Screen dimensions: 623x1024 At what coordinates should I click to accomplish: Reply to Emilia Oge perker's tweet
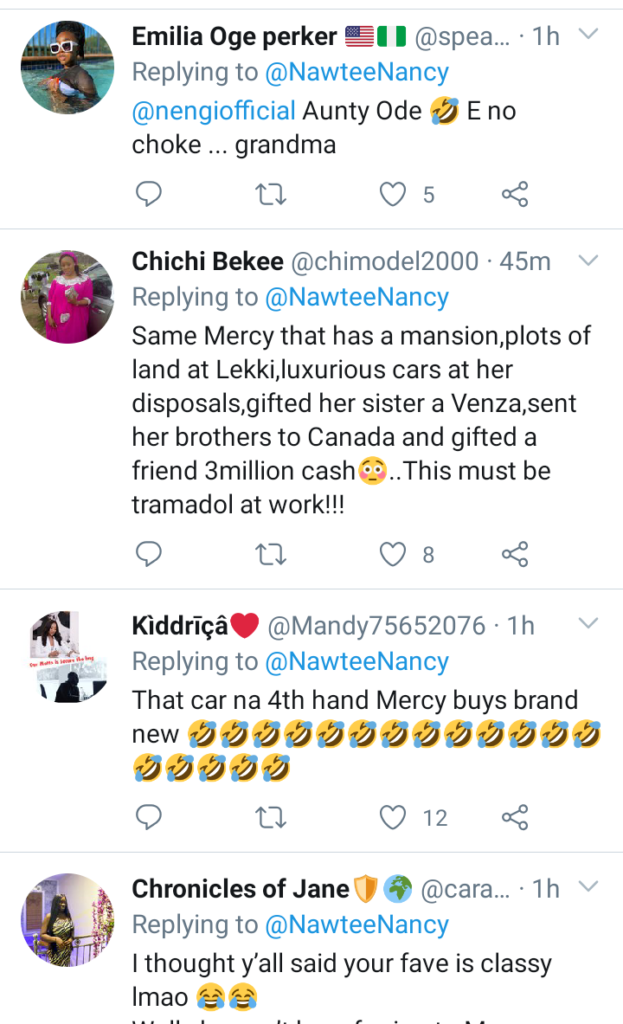pyautogui.click(x=148, y=193)
